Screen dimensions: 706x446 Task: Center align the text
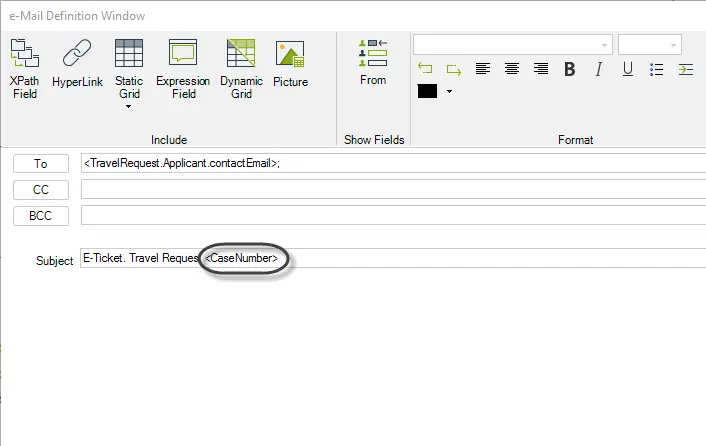tap(511, 69)
